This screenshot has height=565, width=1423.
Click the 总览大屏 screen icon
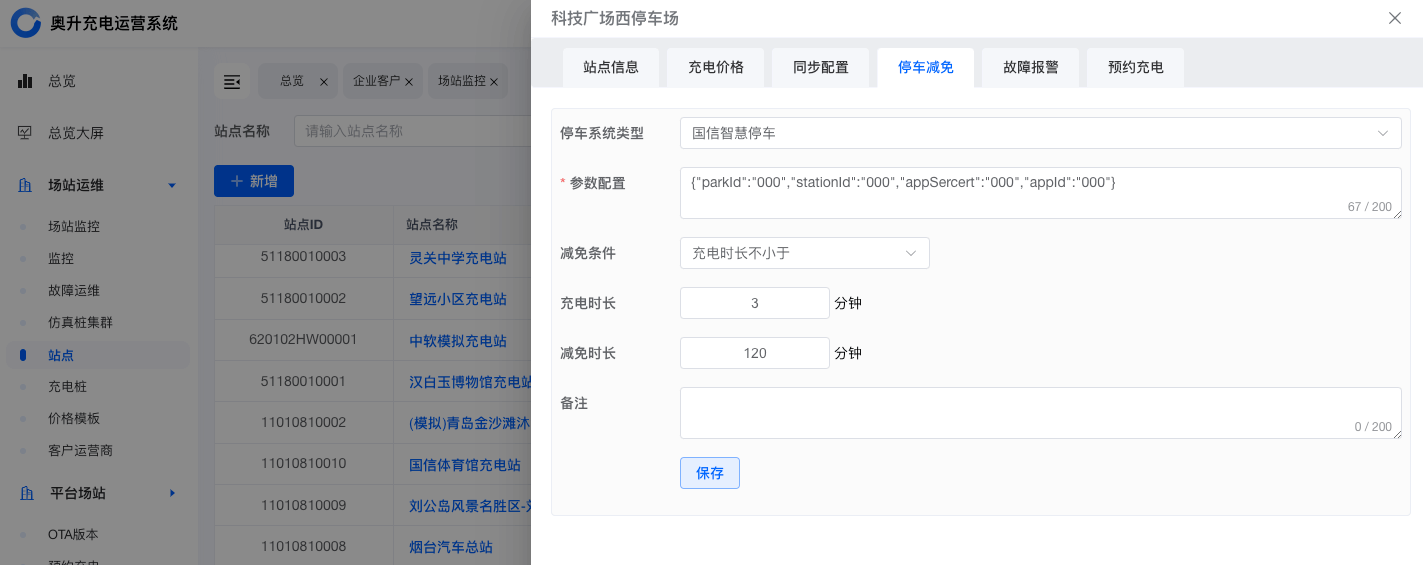pyautogui.click(x=25, y=133)
